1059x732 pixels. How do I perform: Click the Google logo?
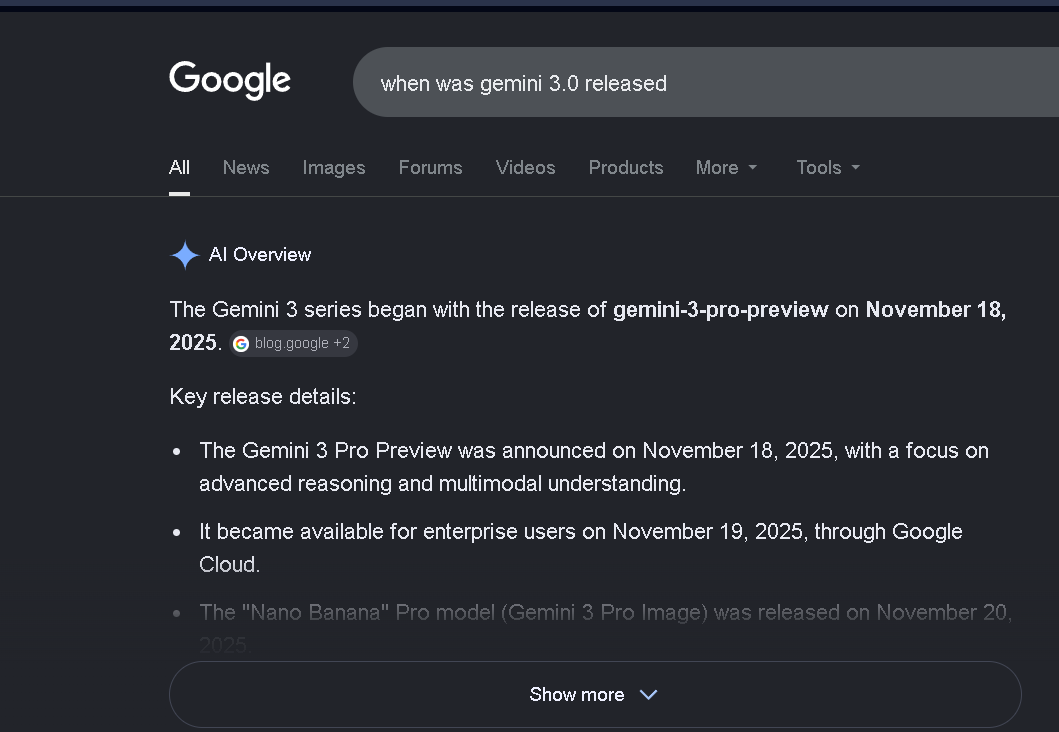(x=230, y=80)
